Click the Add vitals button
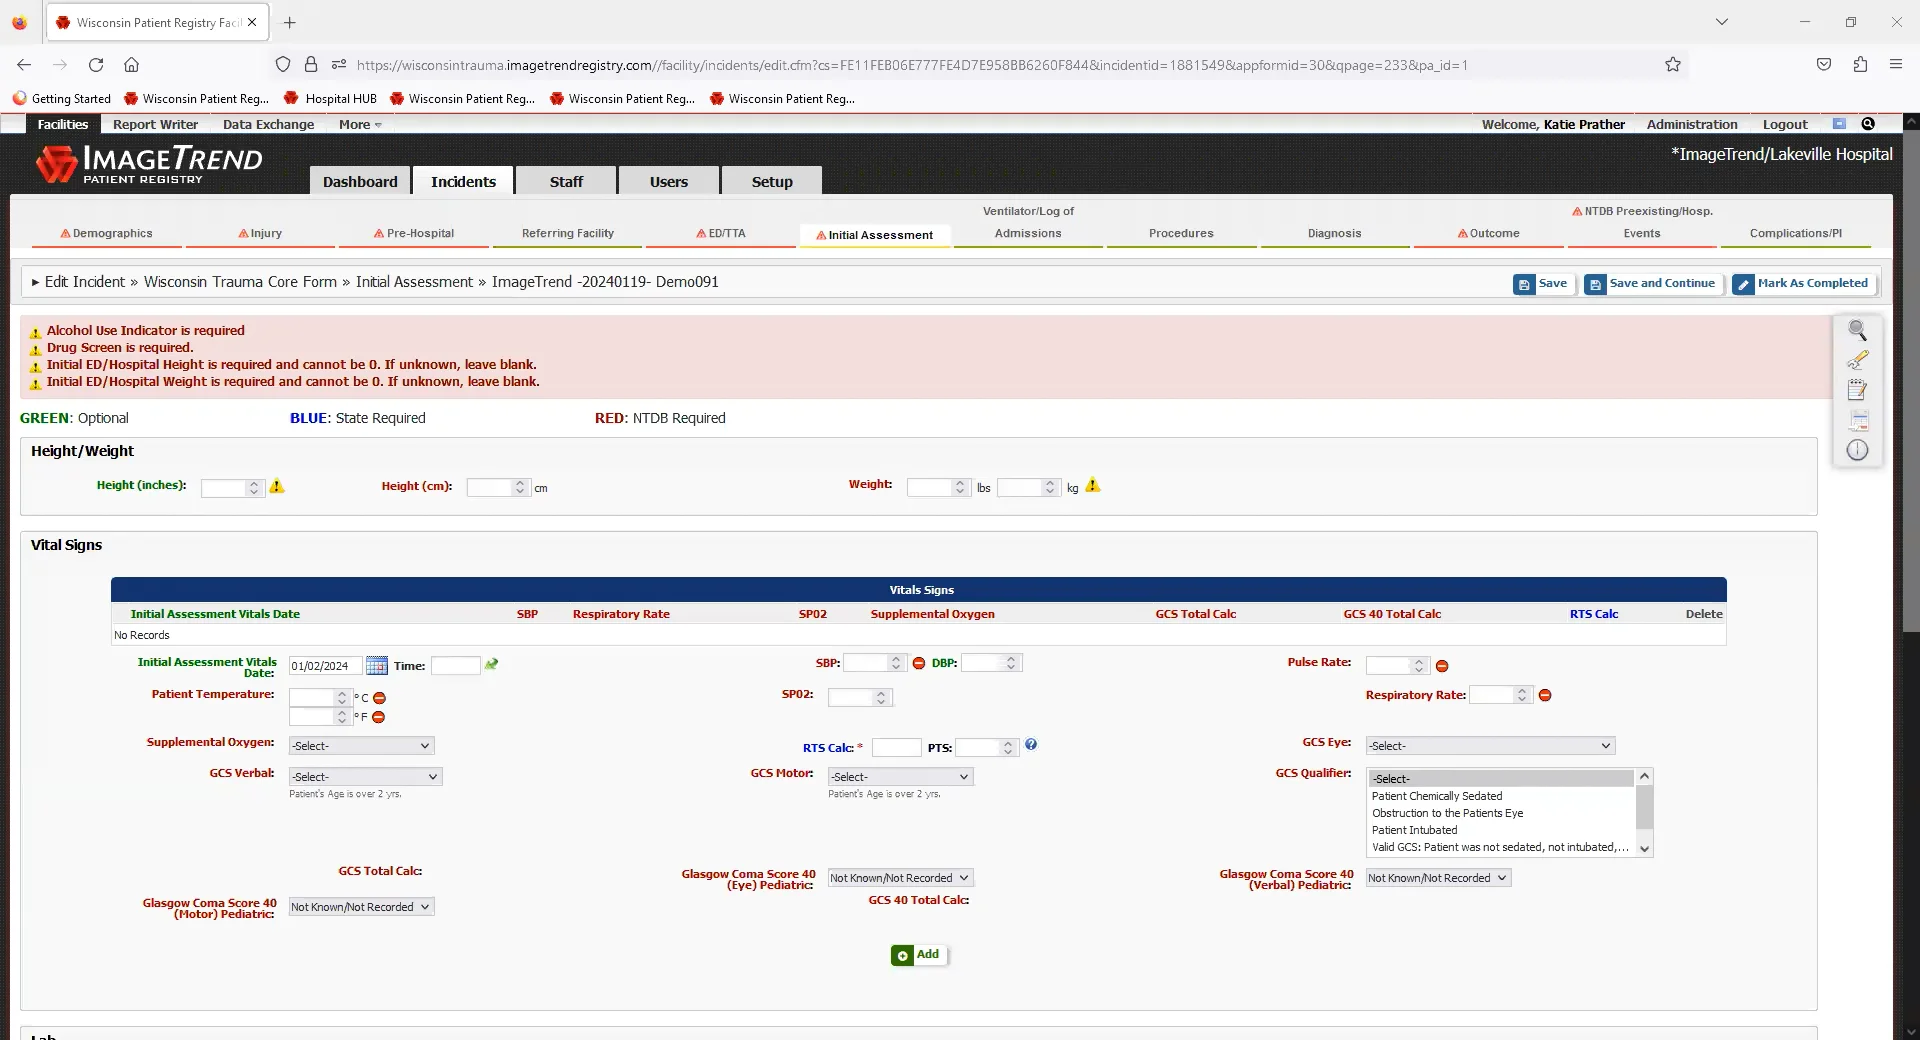This screenshot has height=1040, width=1920. (x=917, y=955)
